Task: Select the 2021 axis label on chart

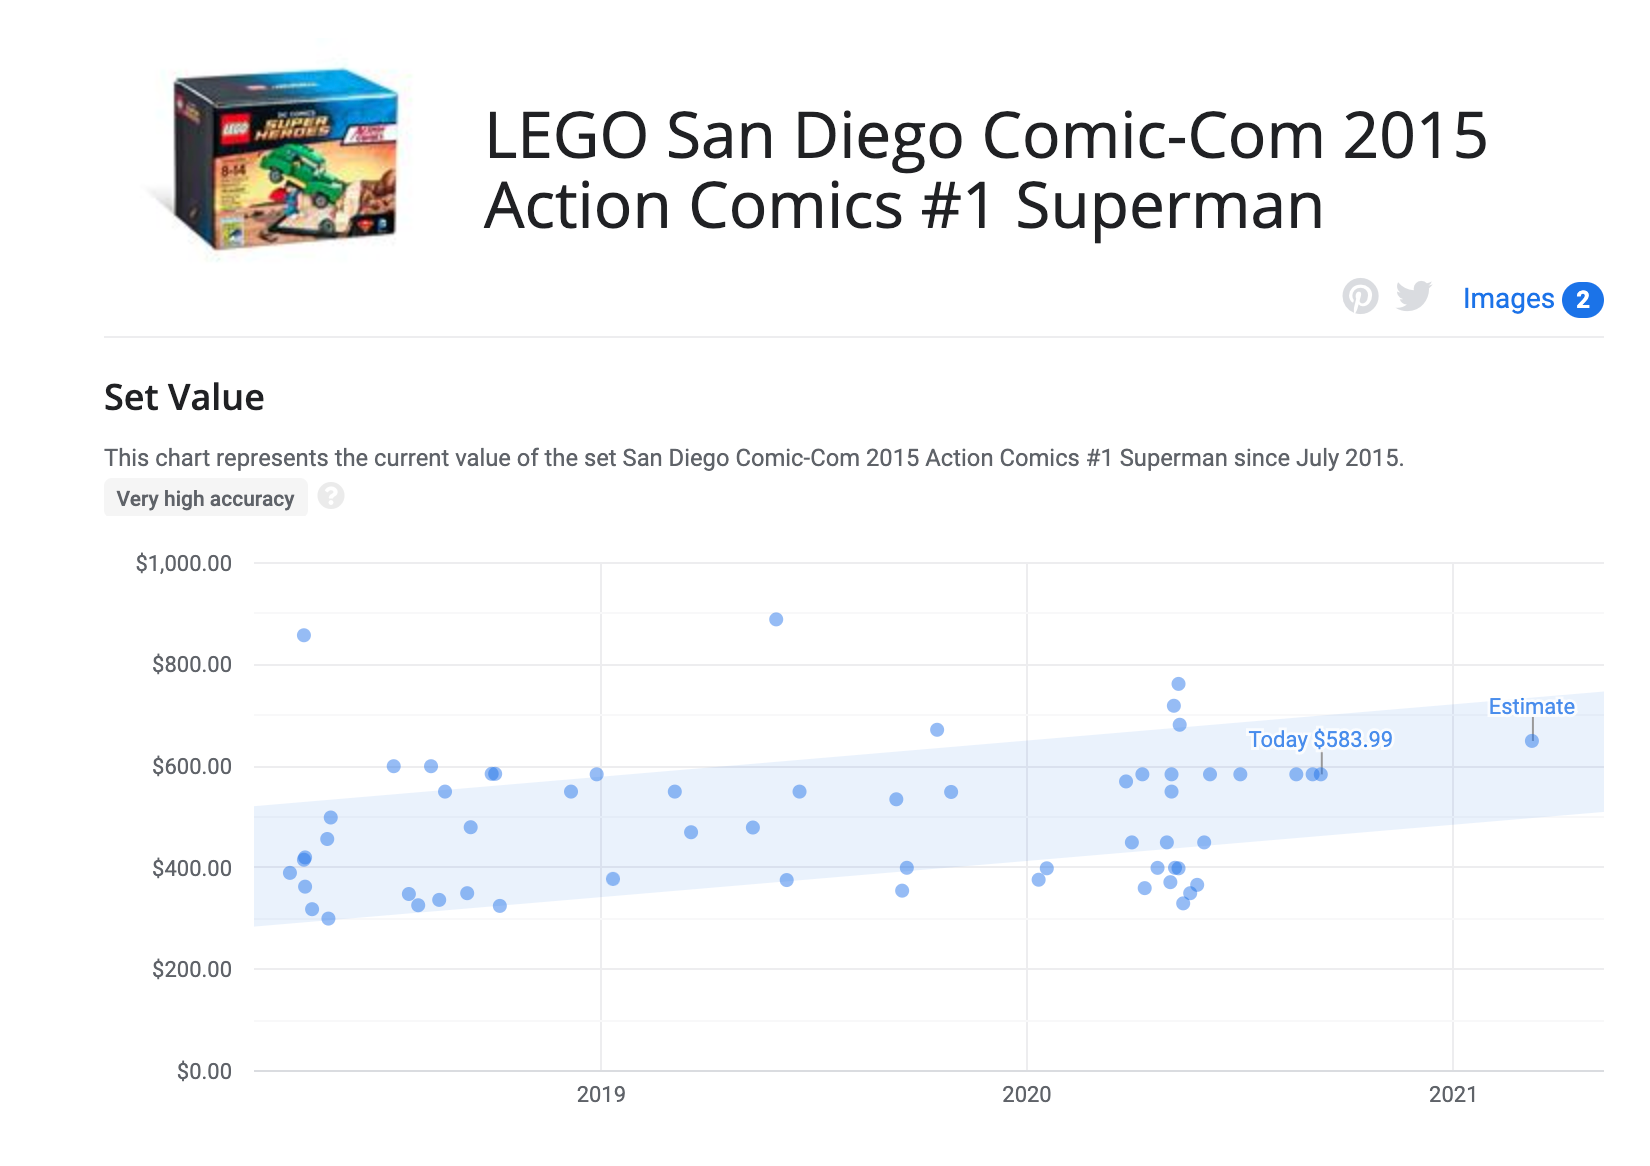Action: pos(1454,1094)
